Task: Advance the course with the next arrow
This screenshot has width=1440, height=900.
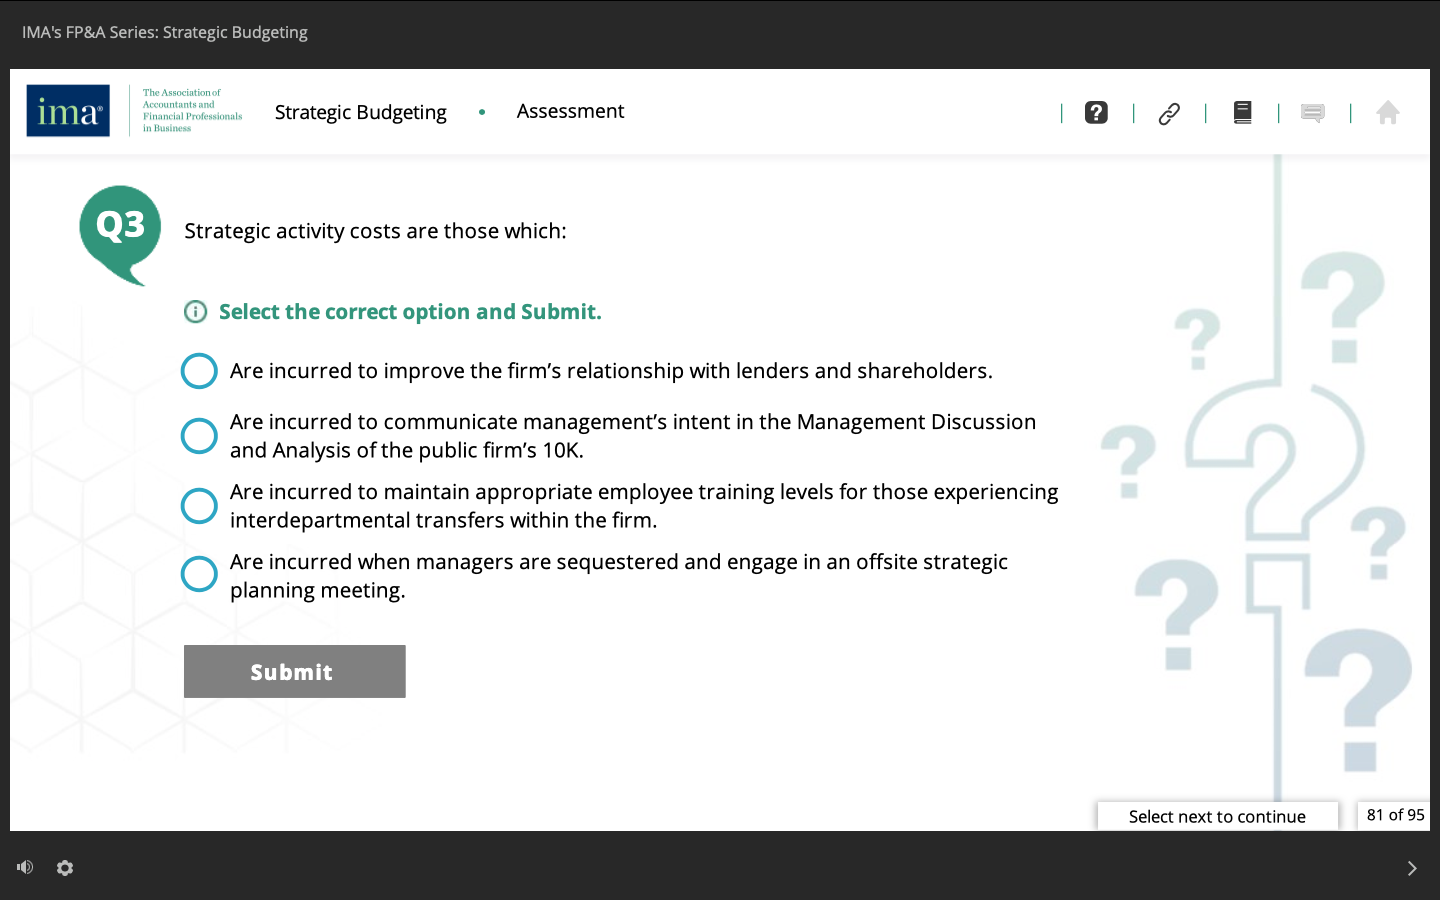Action: (1412, 868)
